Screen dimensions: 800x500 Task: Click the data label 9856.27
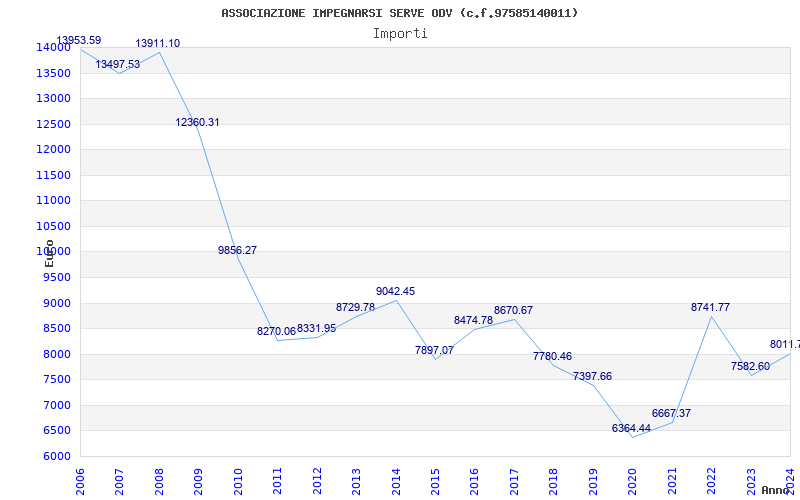(x=237, y=251)
